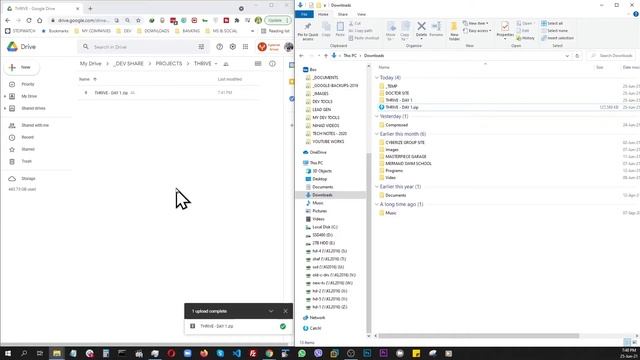
Task: Click Chrome Update button
Action: (277, 20)
